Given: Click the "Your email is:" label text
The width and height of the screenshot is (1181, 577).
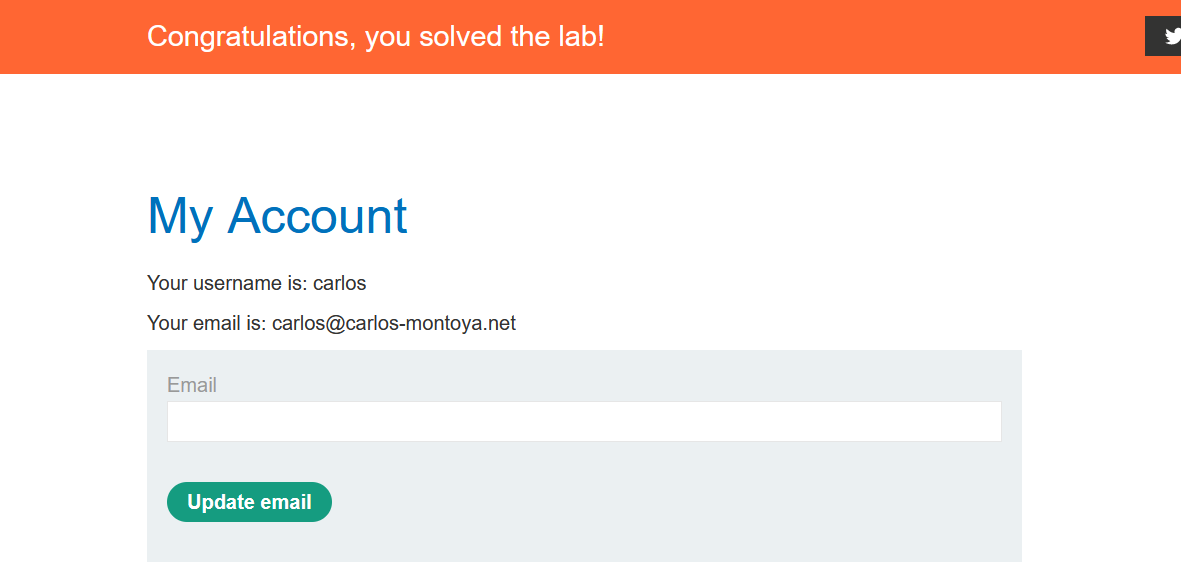Looking at the screenshot, I should click(207, 323).
